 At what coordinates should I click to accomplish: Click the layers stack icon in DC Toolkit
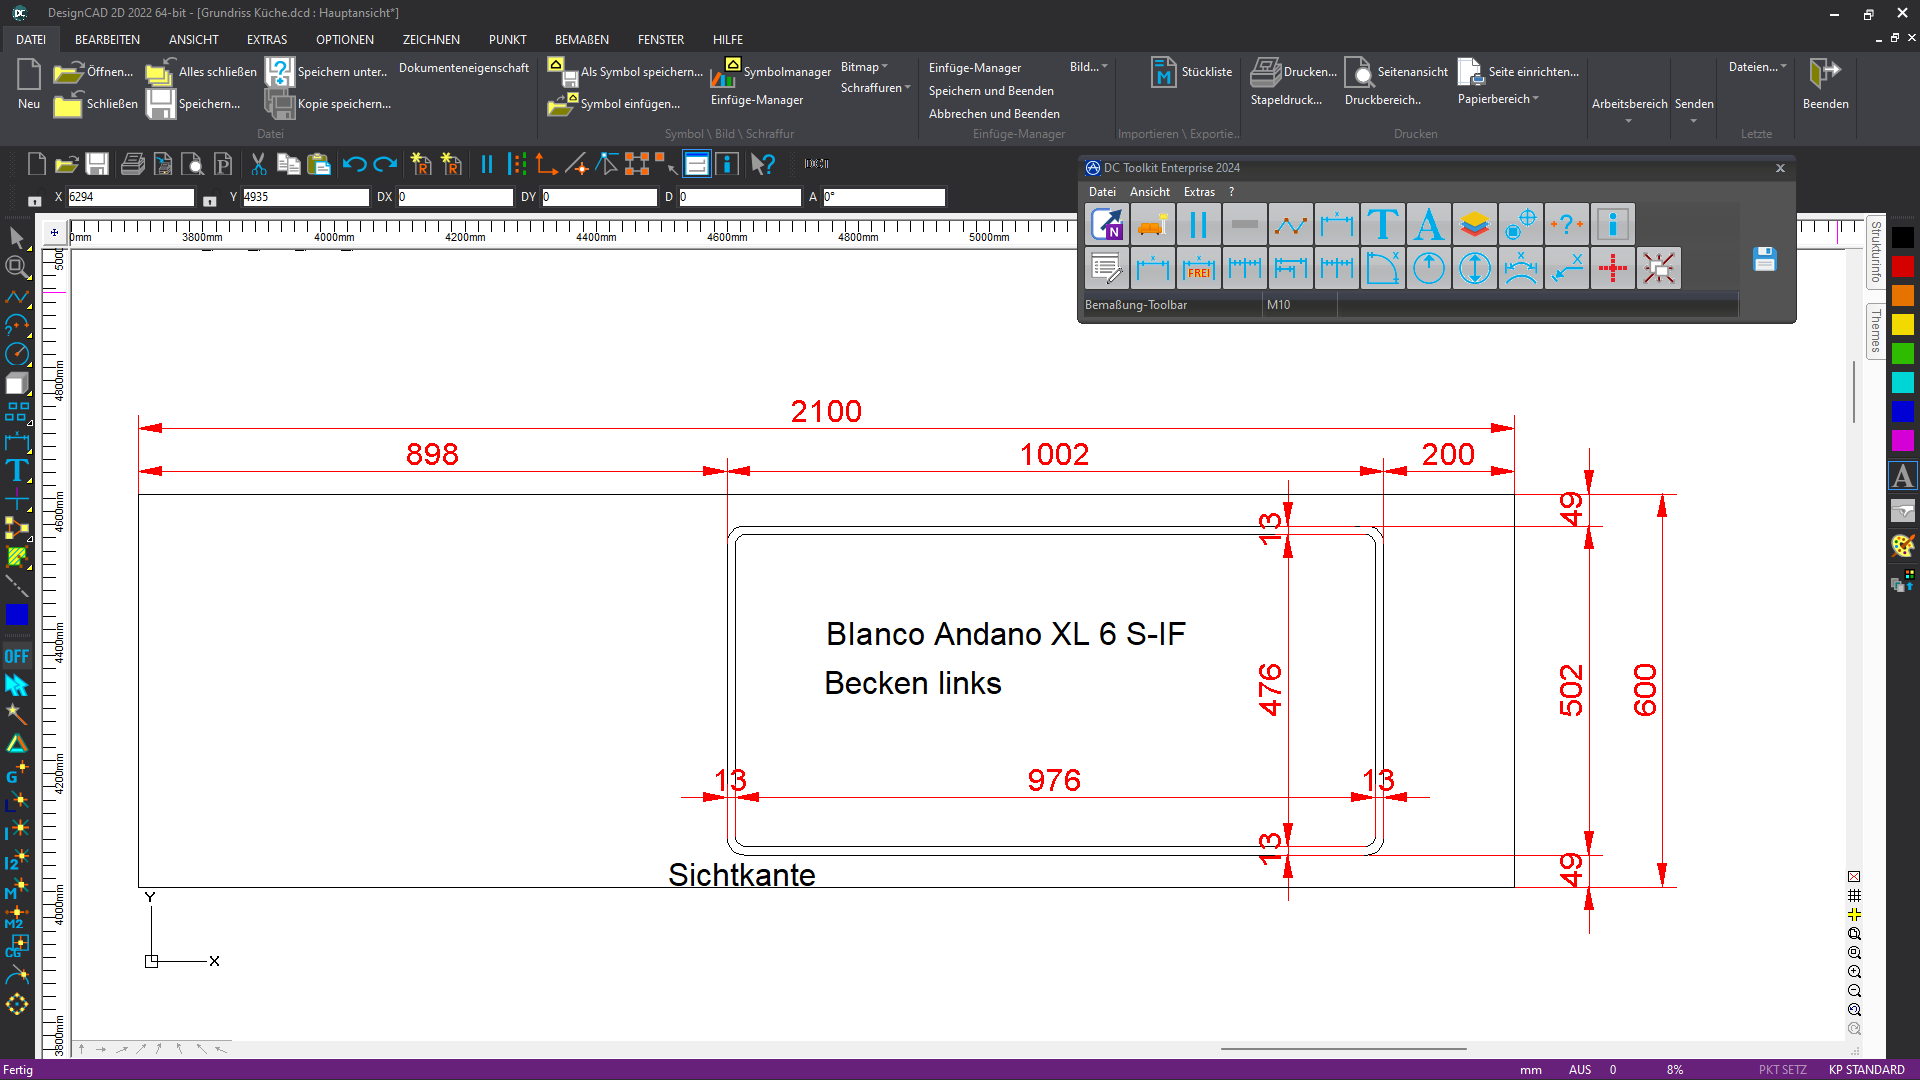click(x=1474, y=224)
